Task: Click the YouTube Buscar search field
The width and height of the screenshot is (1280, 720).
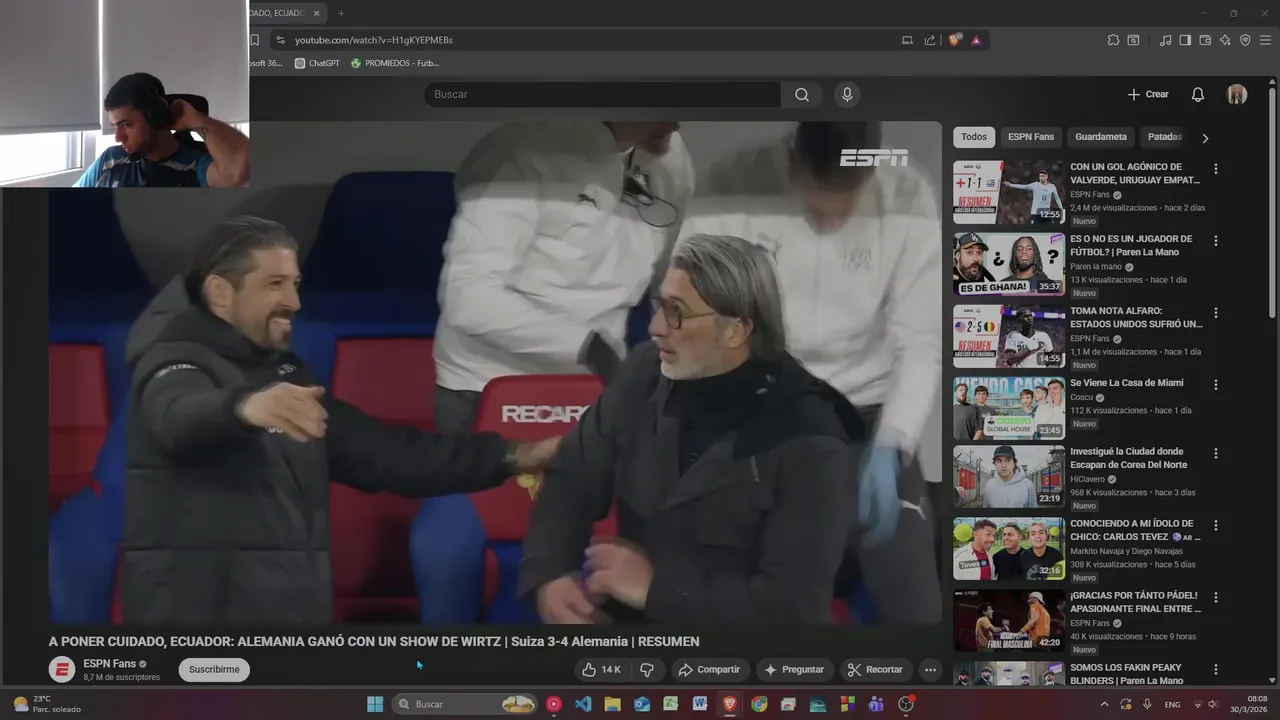Action: pos(603,94)
